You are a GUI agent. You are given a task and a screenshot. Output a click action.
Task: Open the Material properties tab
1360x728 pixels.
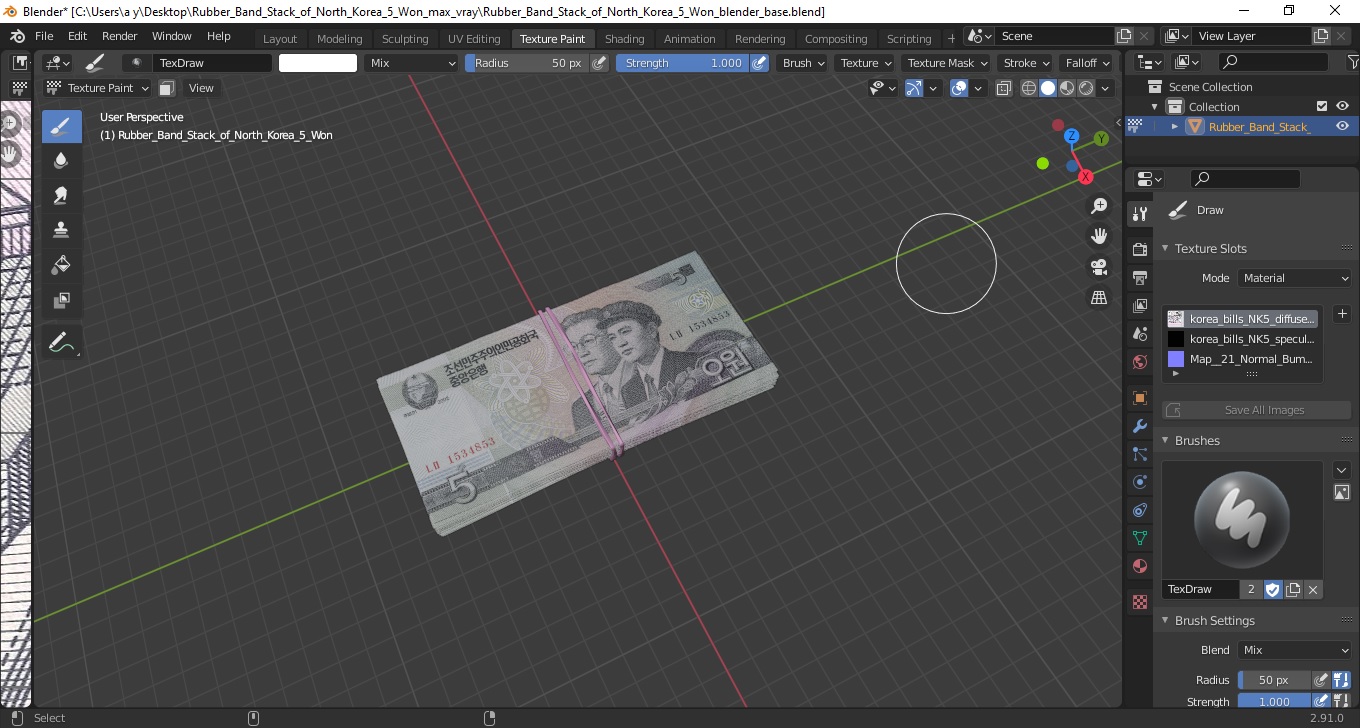1139,566
